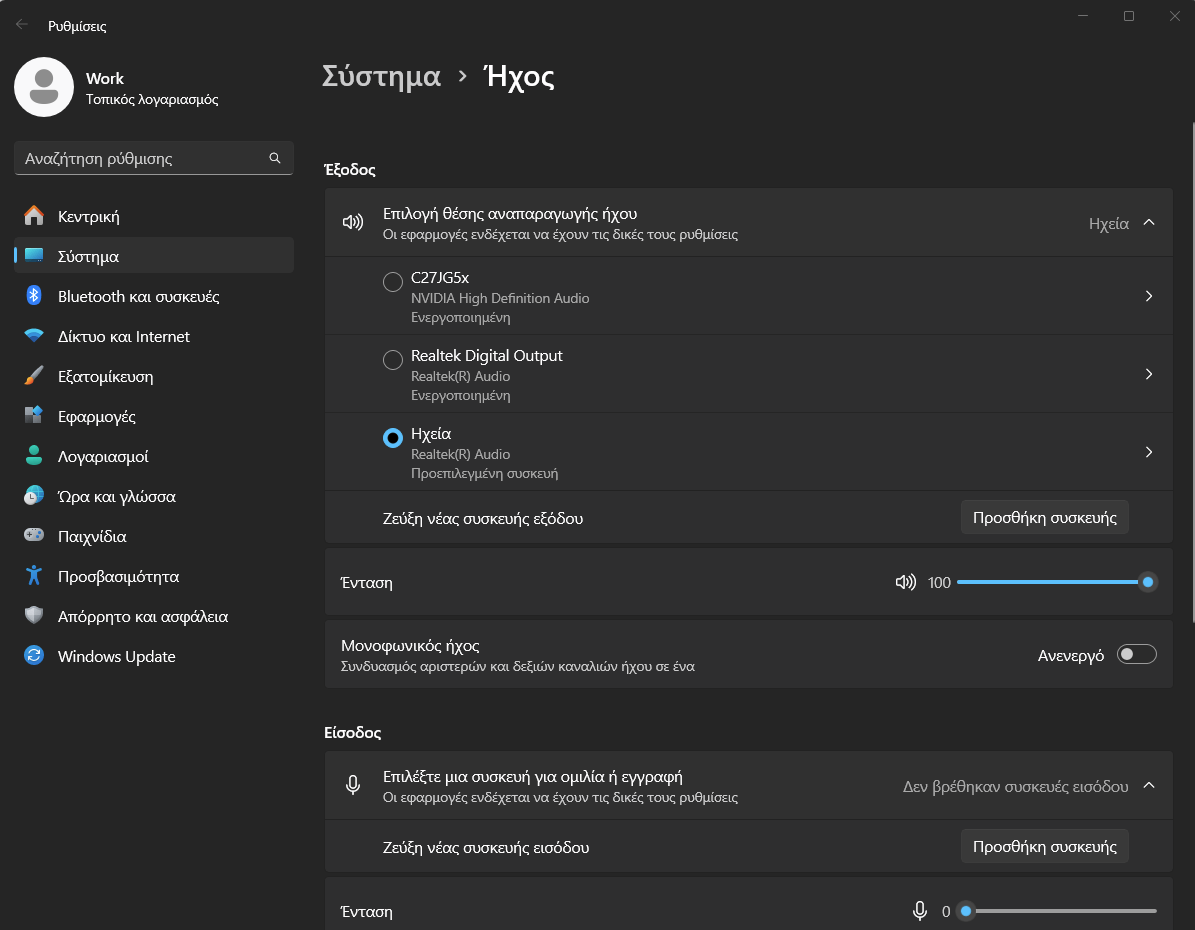Mute output using speaker icon beside volume
The image size is (1195, 930).
tap(905, 582)
